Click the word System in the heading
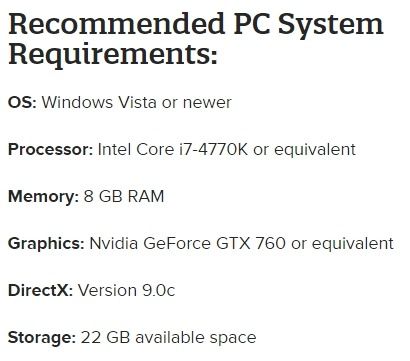Image resolution: width=410 pixels, height=361 pixels. coord(330,25)
